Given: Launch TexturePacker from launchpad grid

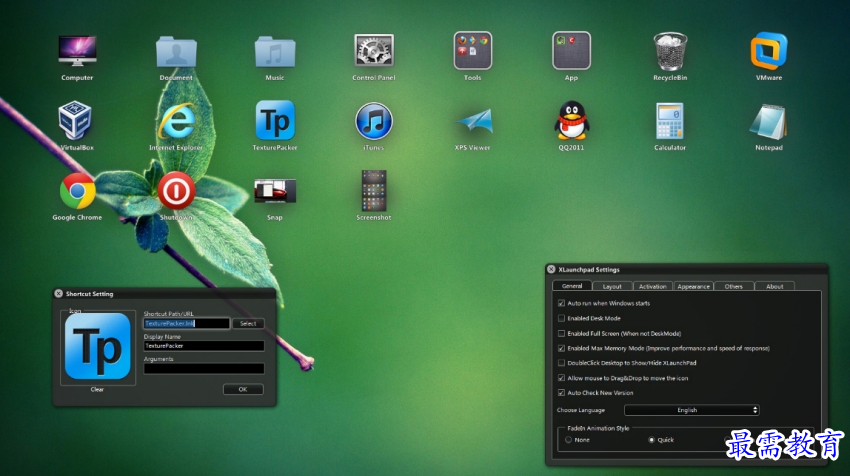Looking at the screenshot, I should [x=275, y=120].
